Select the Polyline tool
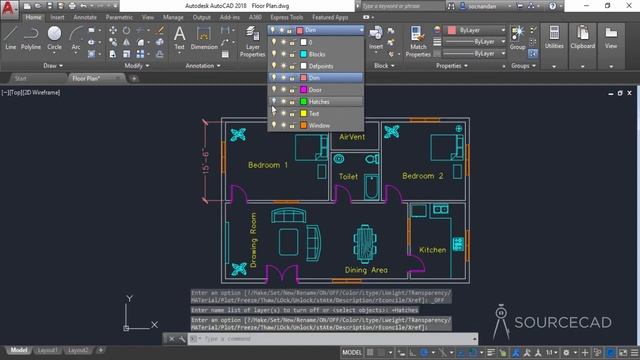 [31, 38]
